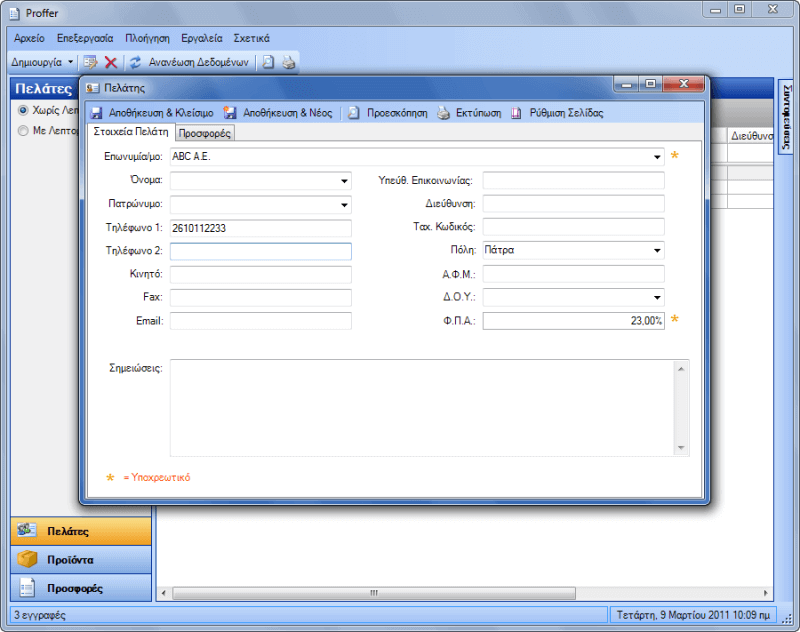The image size is (800, 632).
Task: Click the edit record icon in main toolbar
Action: [x=90, y=62]
